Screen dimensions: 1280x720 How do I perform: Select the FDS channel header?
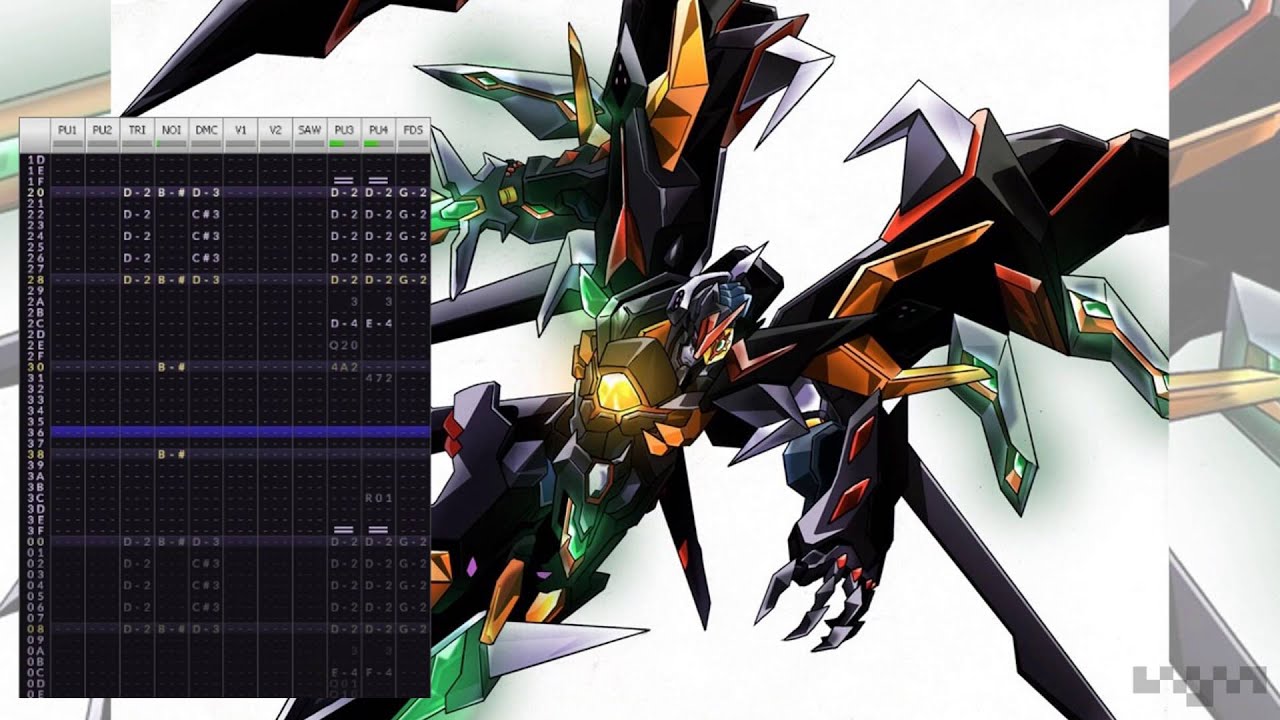(x=412, y=135)
